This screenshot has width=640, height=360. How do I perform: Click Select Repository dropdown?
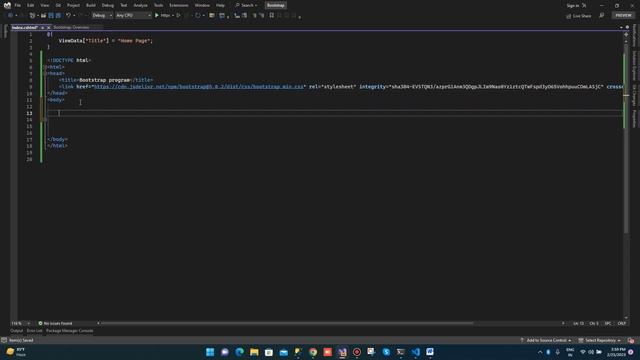(x=600, y=340)
